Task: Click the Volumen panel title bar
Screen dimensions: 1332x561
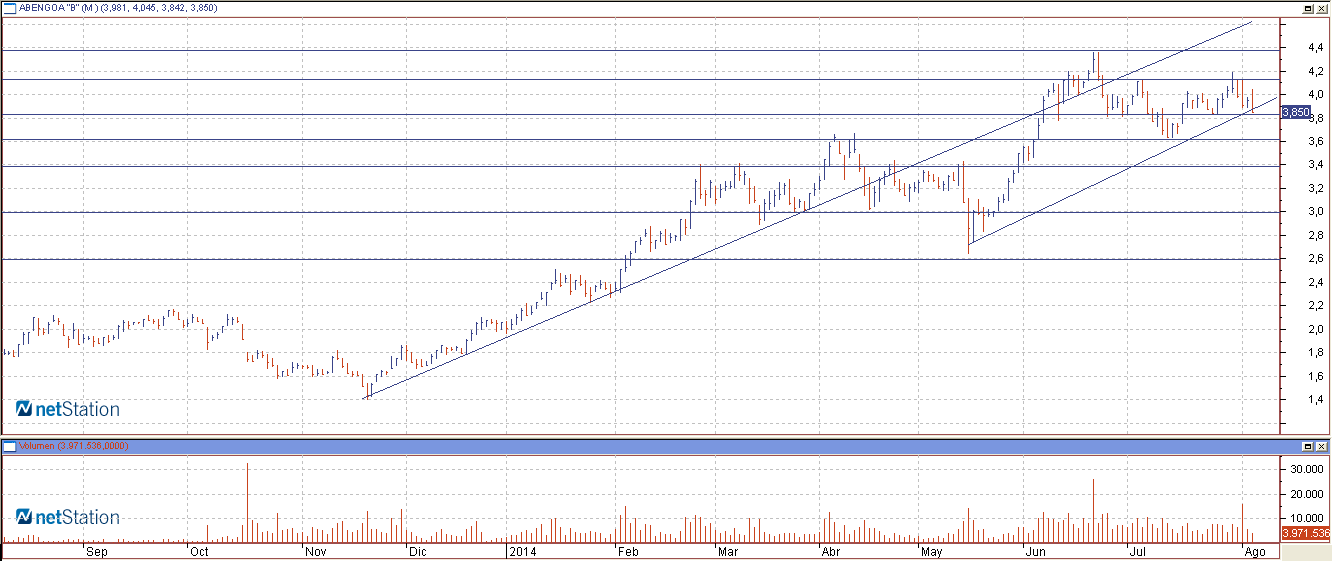Action: click(x=665, y=445)
